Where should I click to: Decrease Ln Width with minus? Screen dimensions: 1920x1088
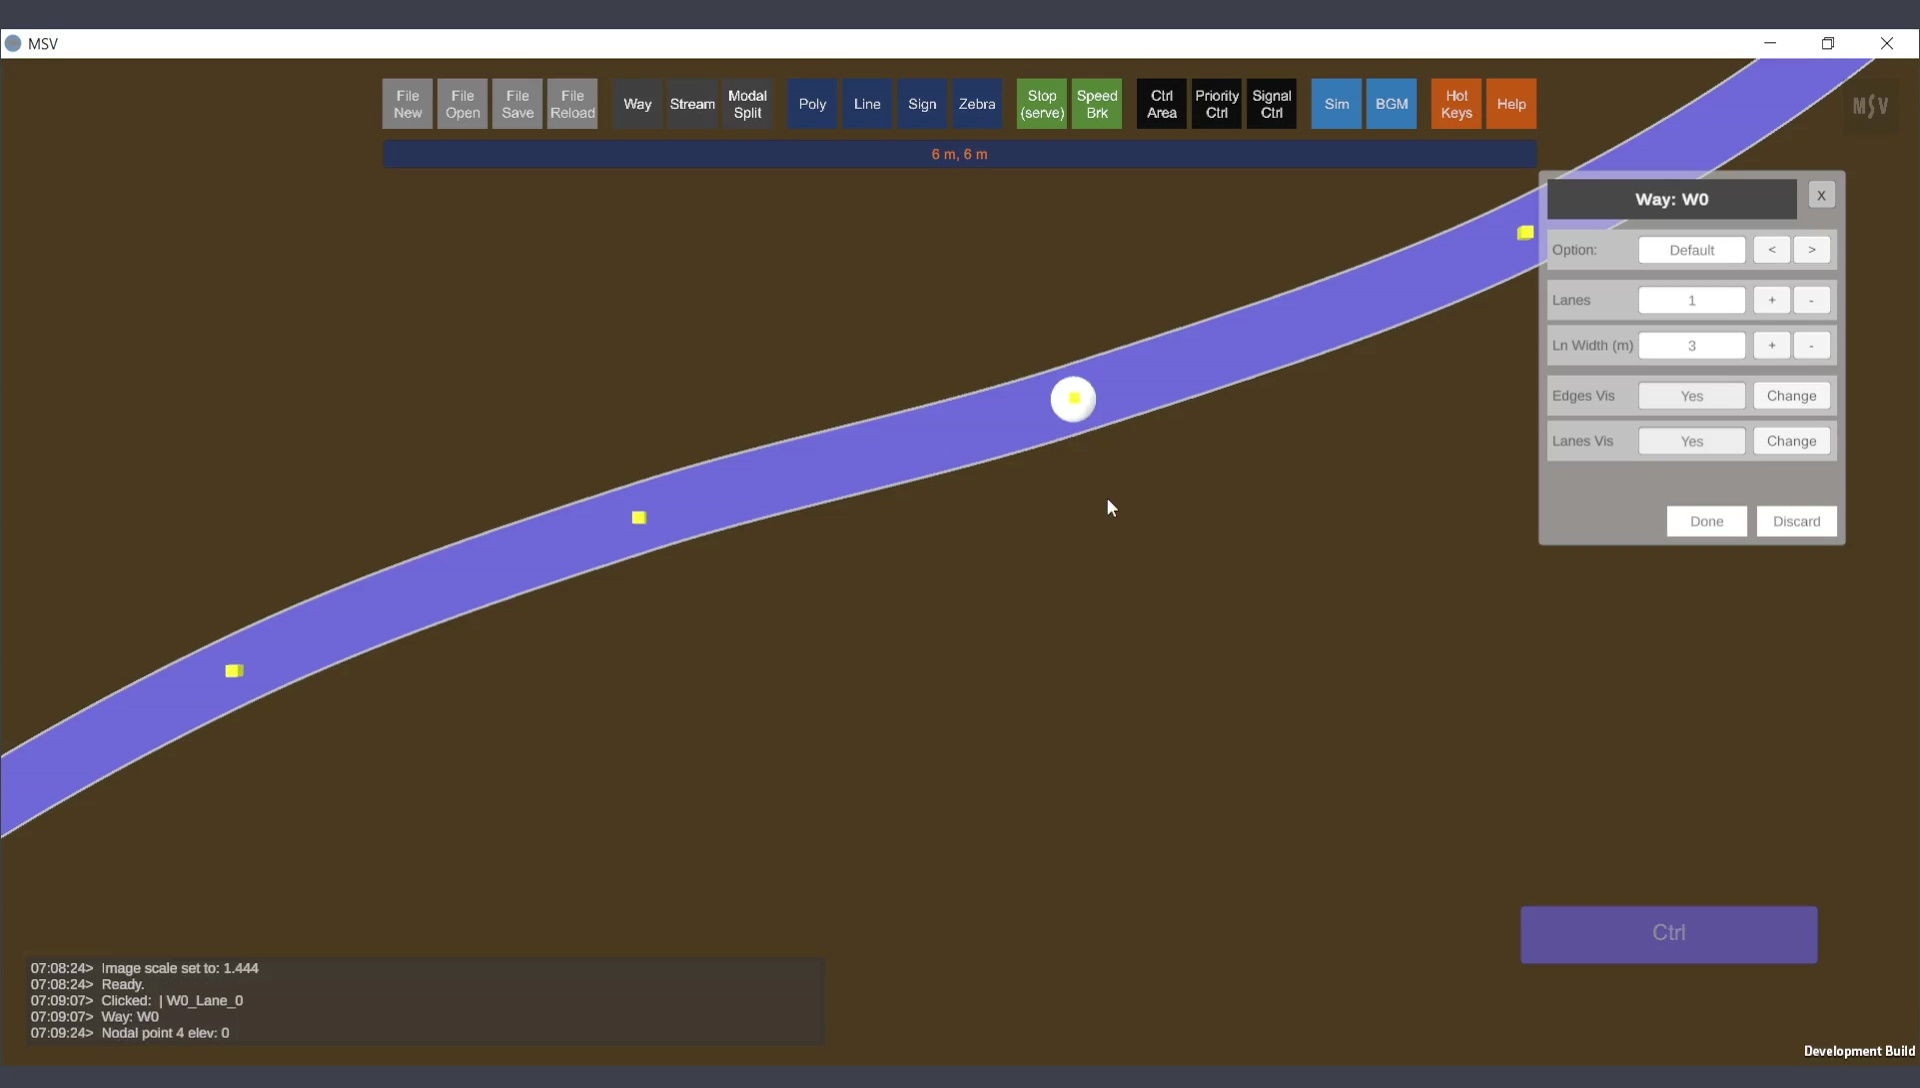click(1811, 346)
